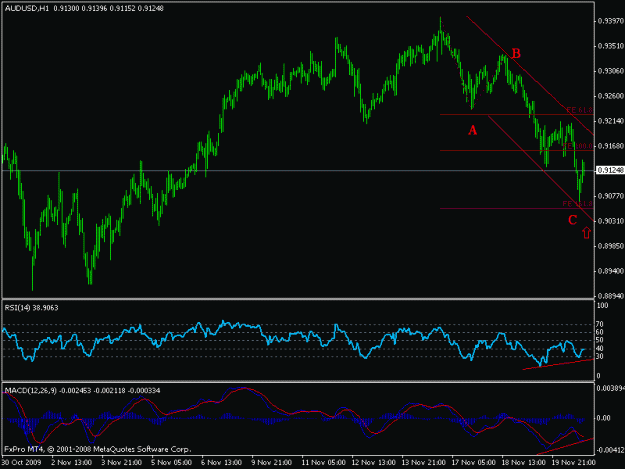Click the 5 Nov 05:00 time label
The height and width of the screenshot is (469, 625).
point(171,462)
